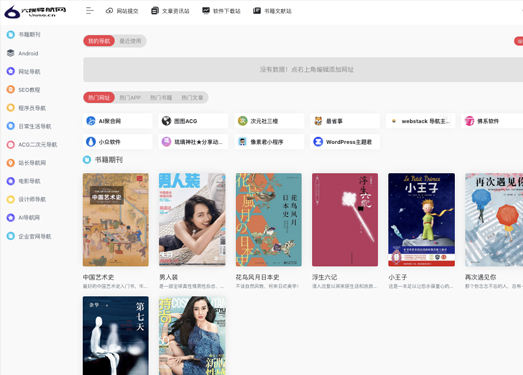This screenshot has height=375, width=523.
Task: Open the 次元社三楼 site icon
Action: (242, 121)
